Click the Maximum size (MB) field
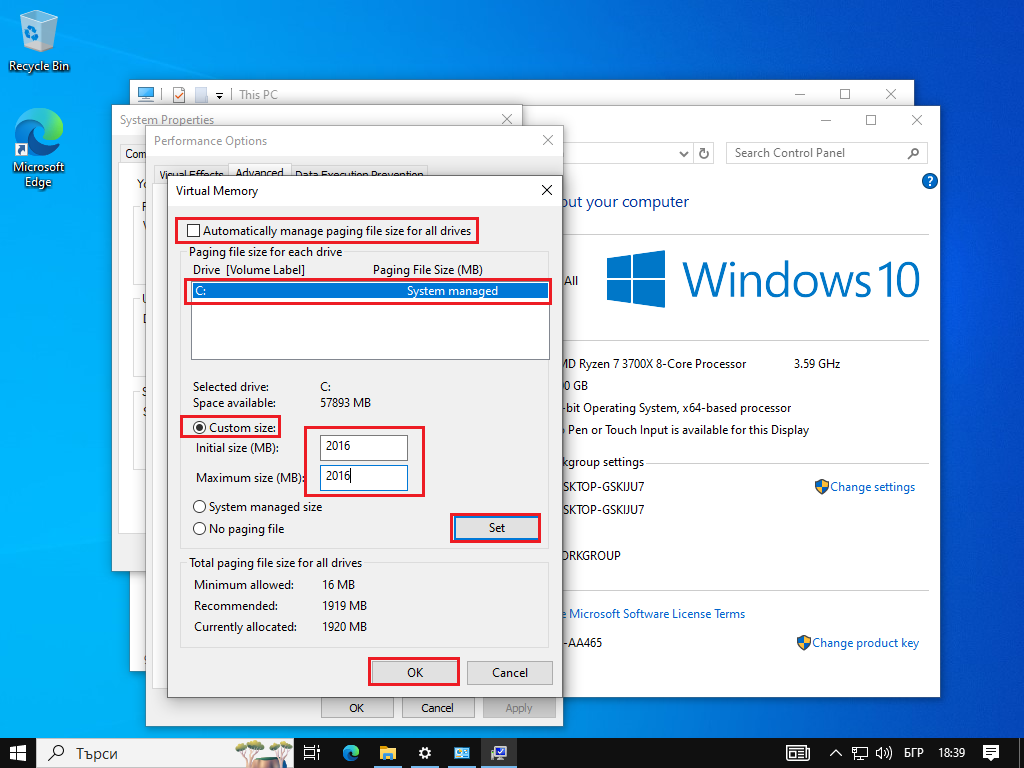This screenshot has height=768, width=1024. coord(364,477)
